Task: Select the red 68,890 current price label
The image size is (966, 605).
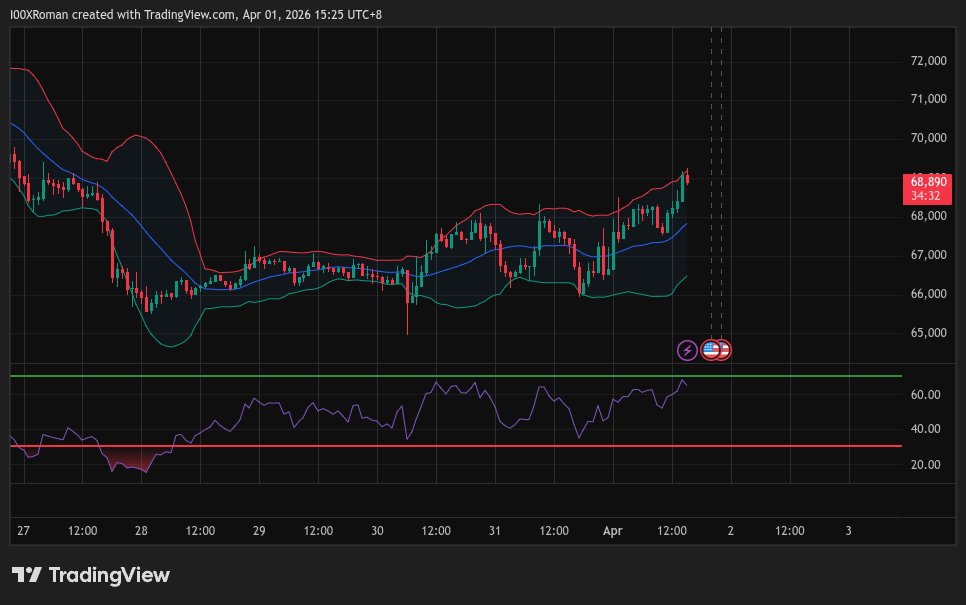Action: pos(929,182)
